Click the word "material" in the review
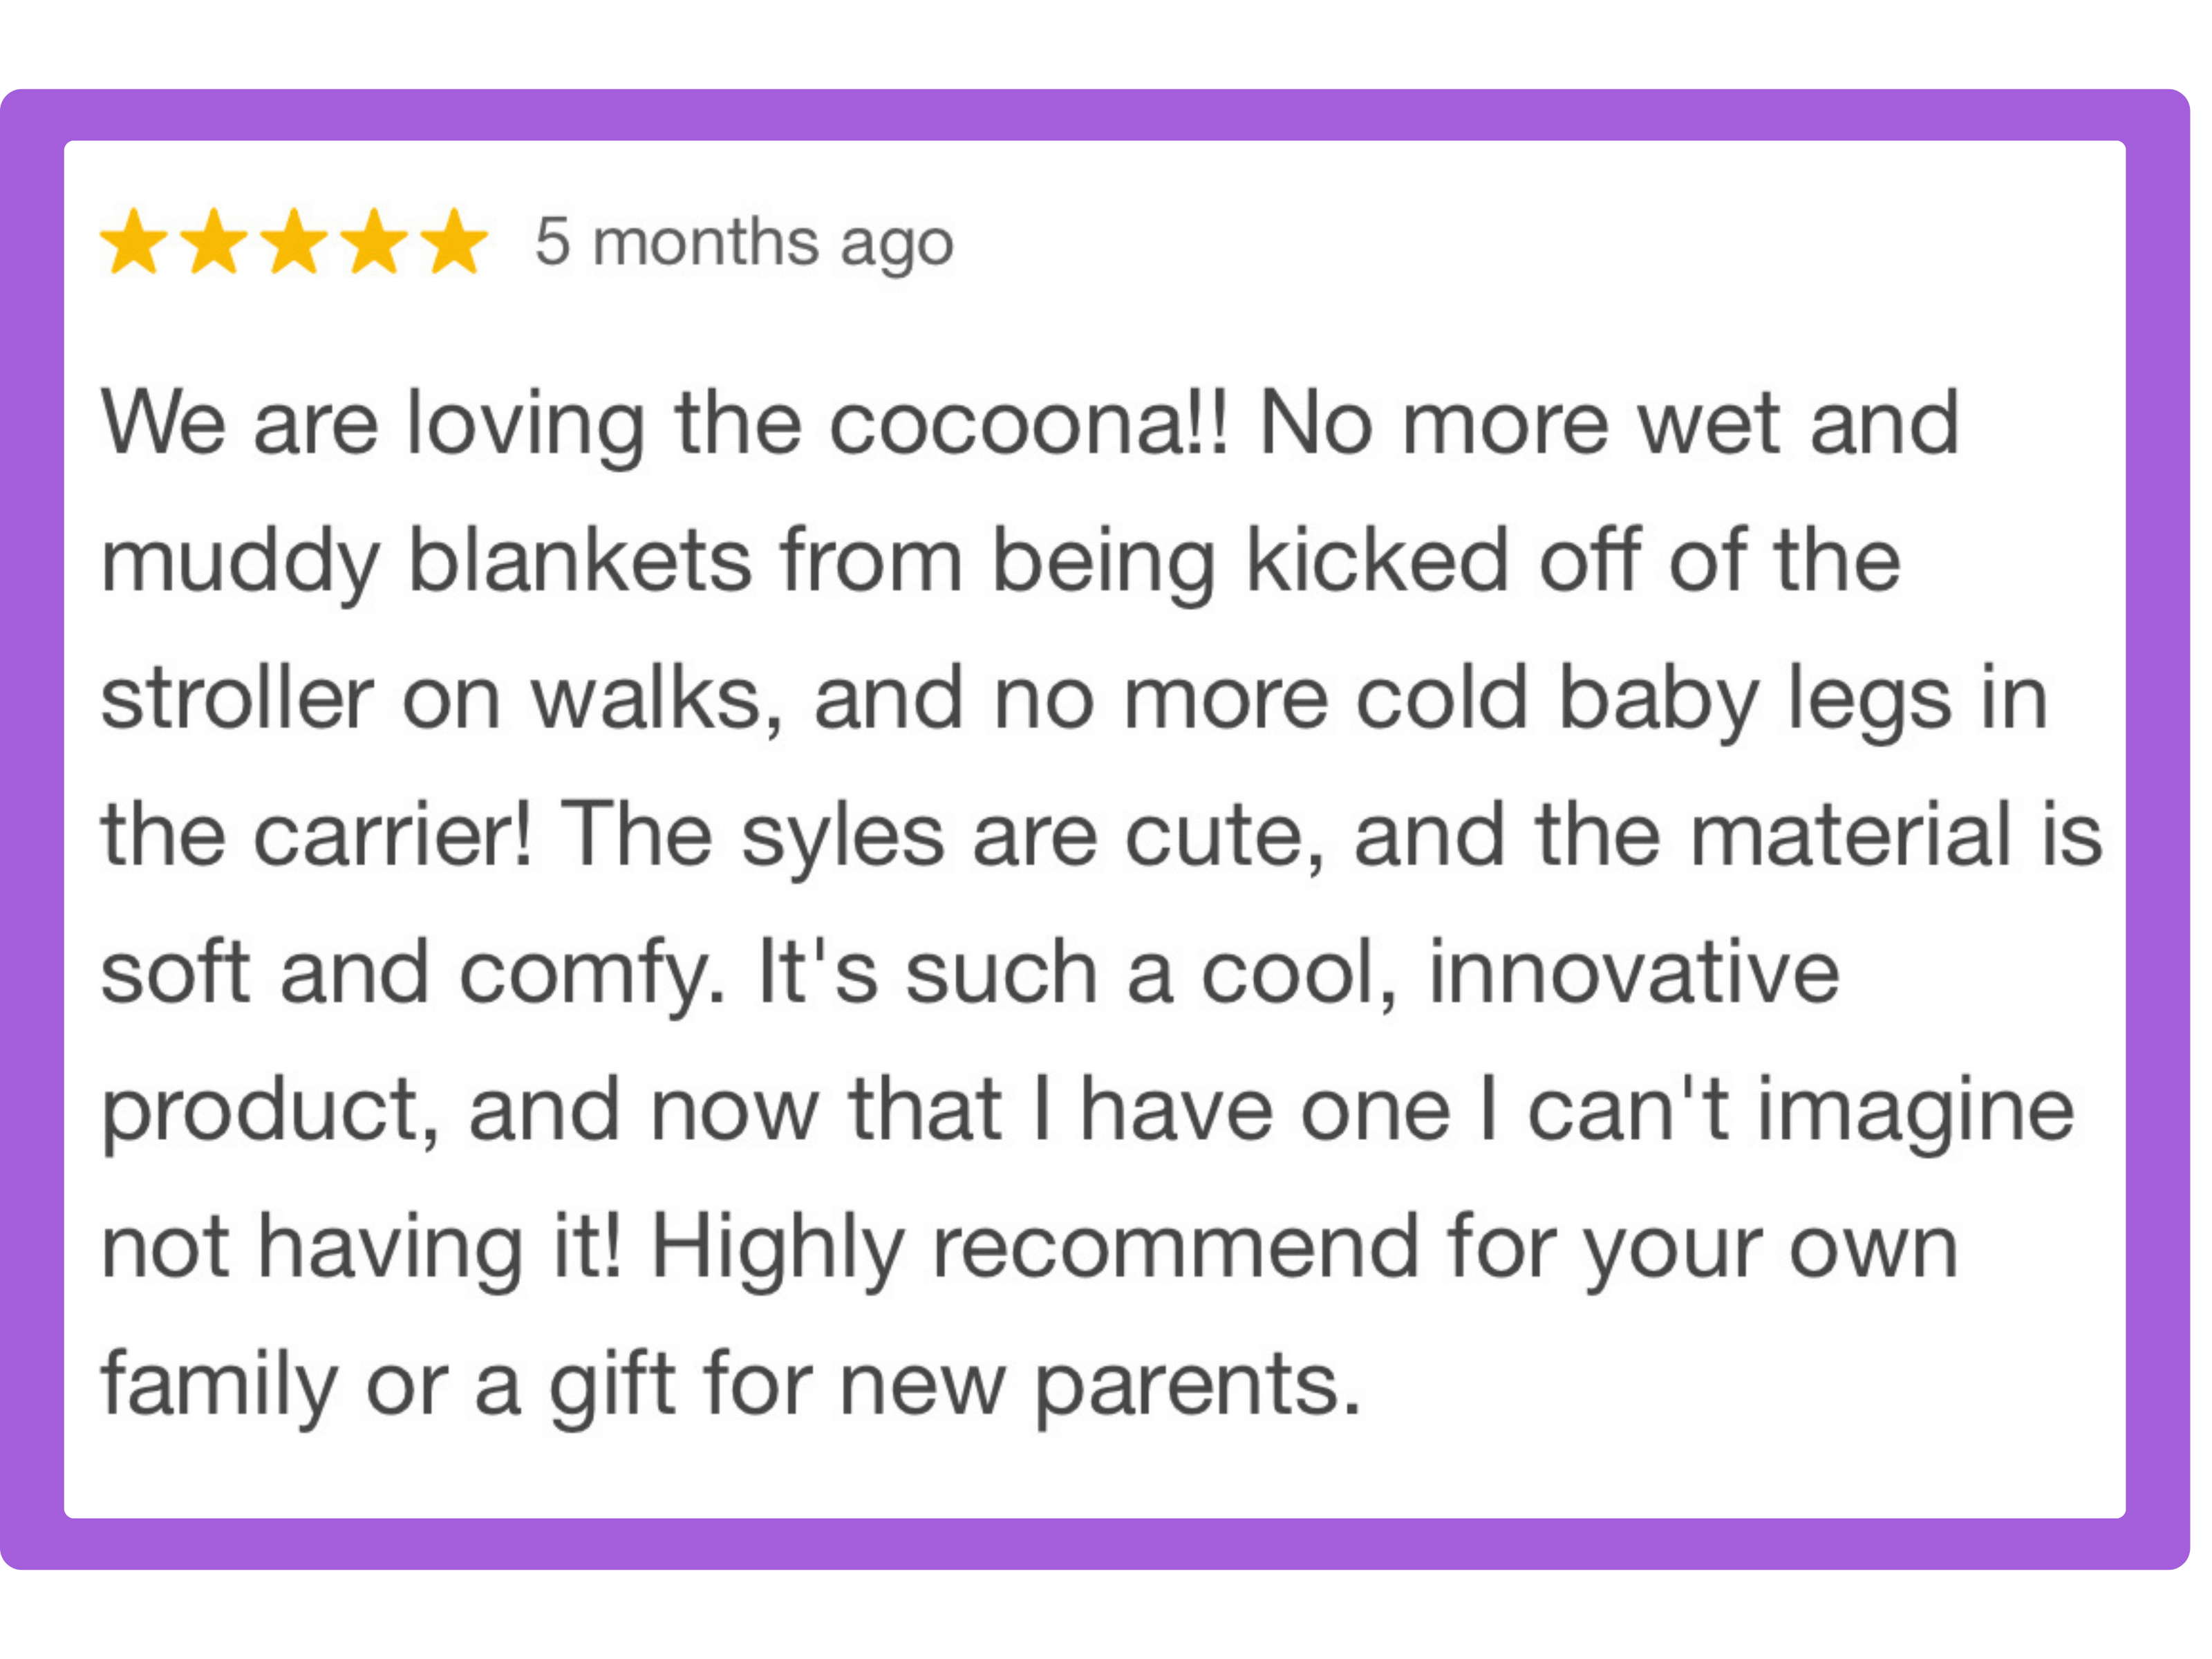Screen dimensions: 2212x1659 click(x=1849, y=835)
